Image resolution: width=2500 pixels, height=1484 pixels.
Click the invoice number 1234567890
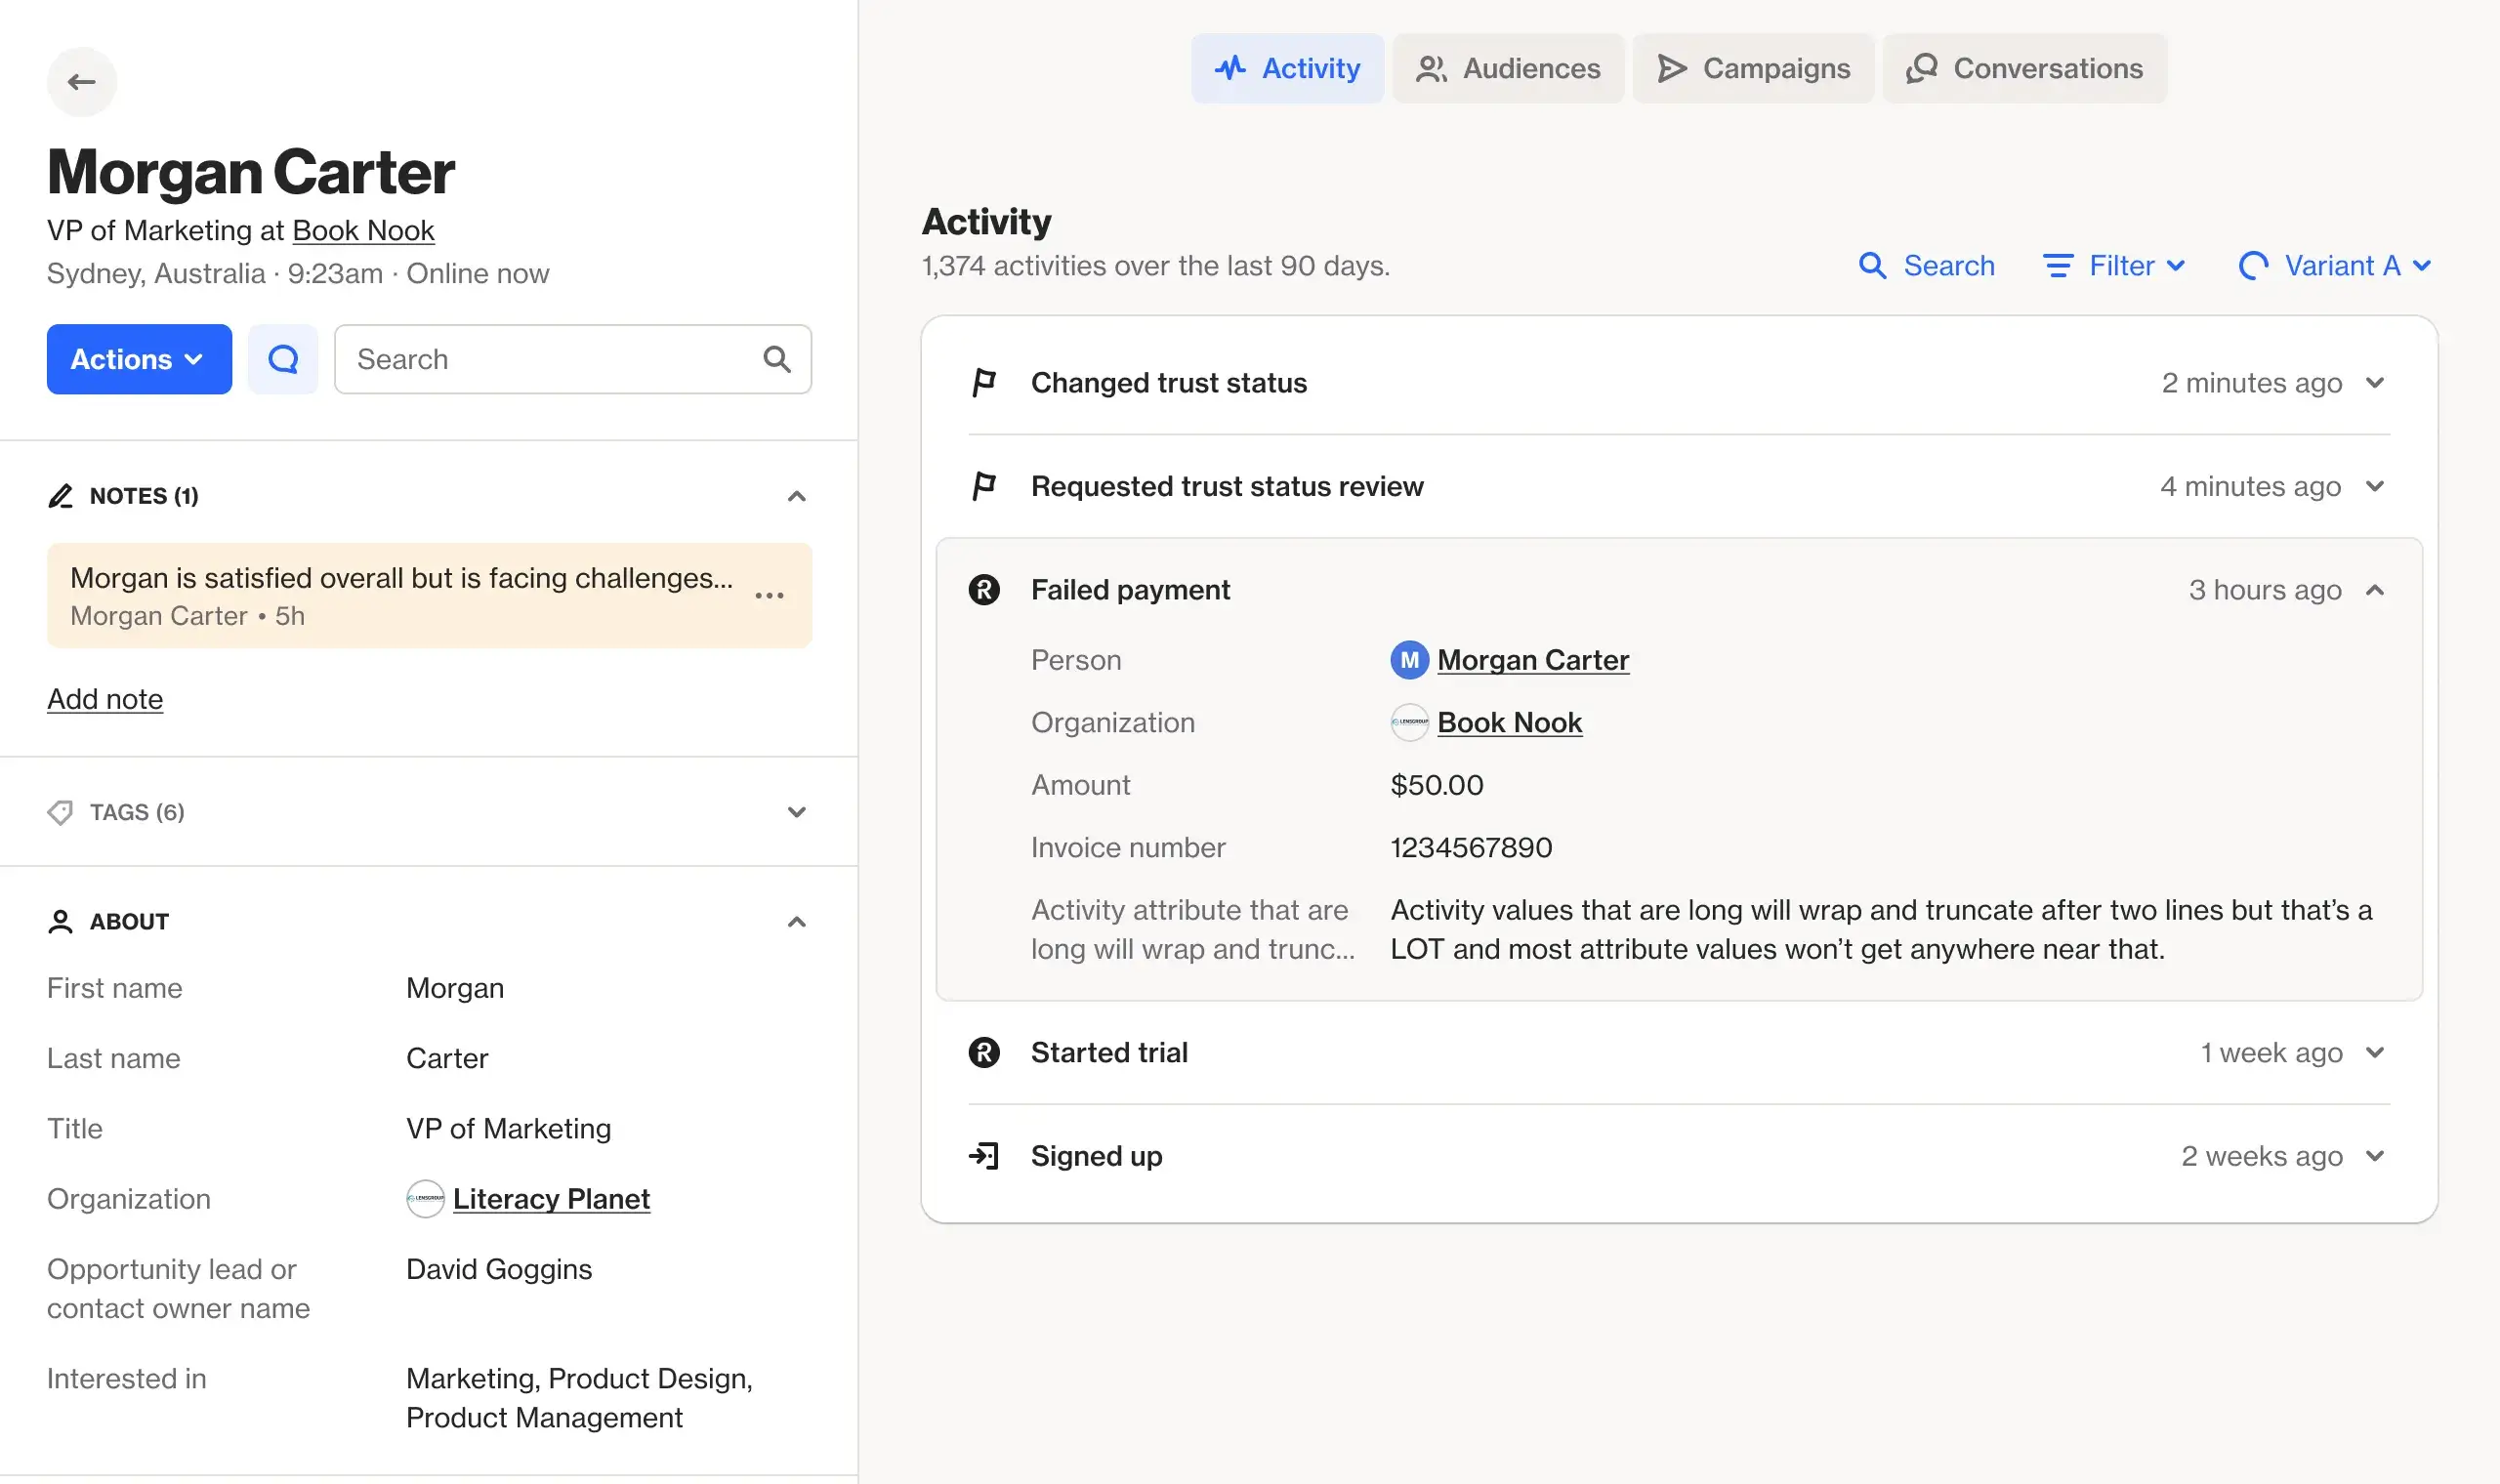coord(1471,847)
